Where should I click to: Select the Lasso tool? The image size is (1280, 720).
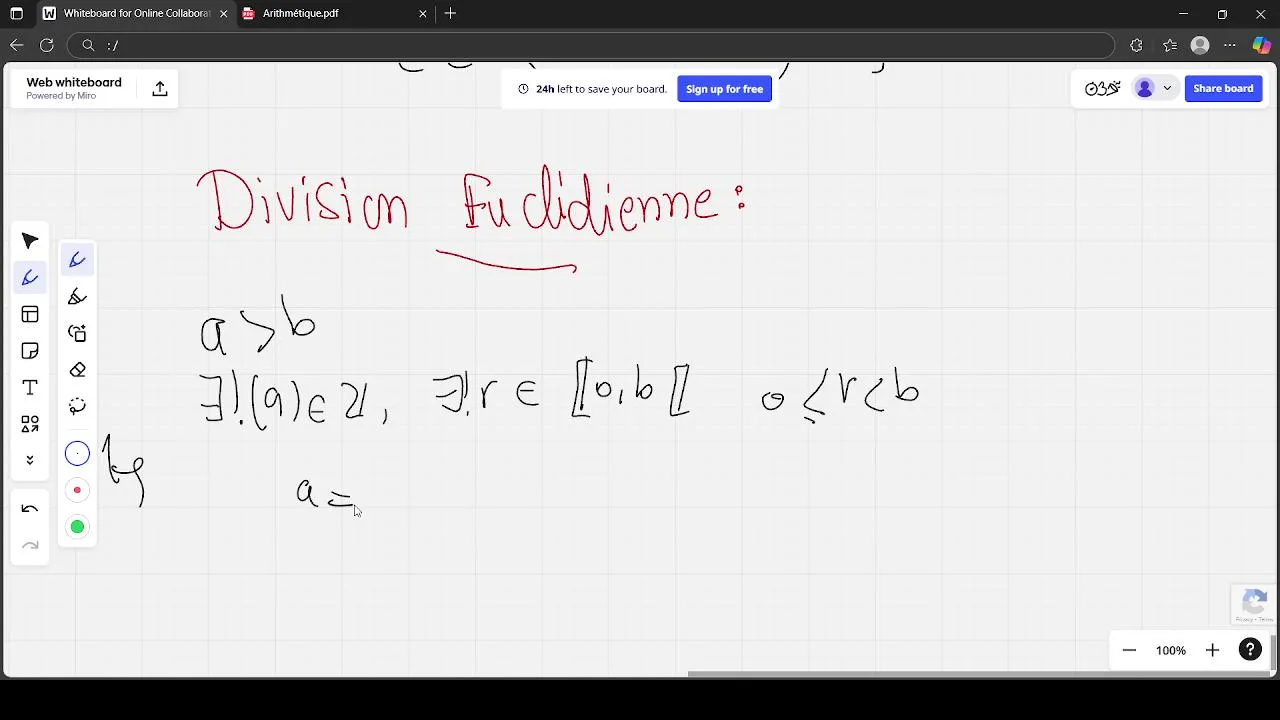77,406
